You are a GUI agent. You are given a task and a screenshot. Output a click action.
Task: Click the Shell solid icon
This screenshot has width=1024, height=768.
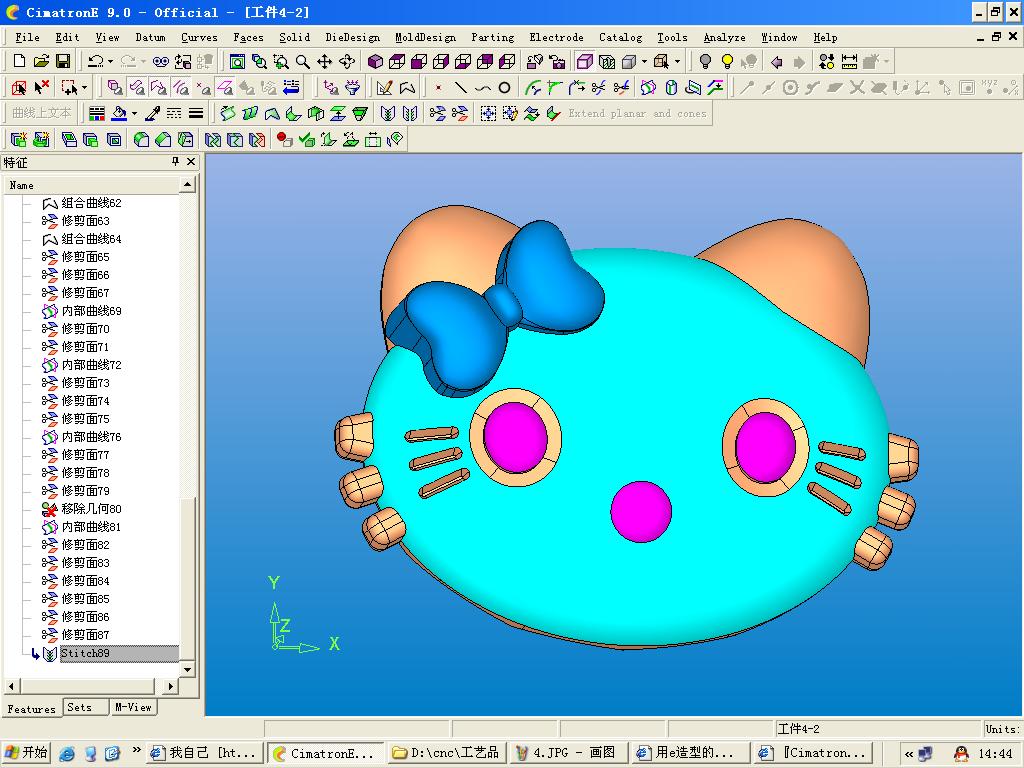(x=114, y=139)
